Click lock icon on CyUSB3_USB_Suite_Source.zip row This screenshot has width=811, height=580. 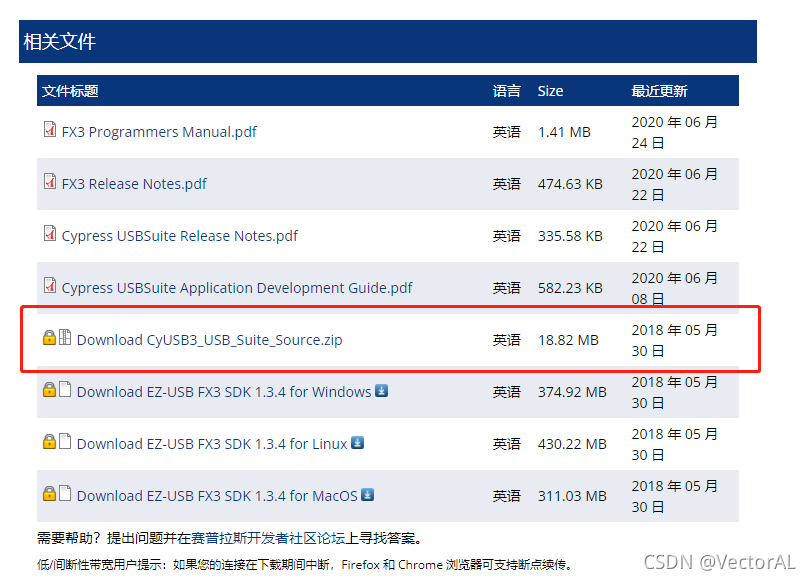coord(49,337)
